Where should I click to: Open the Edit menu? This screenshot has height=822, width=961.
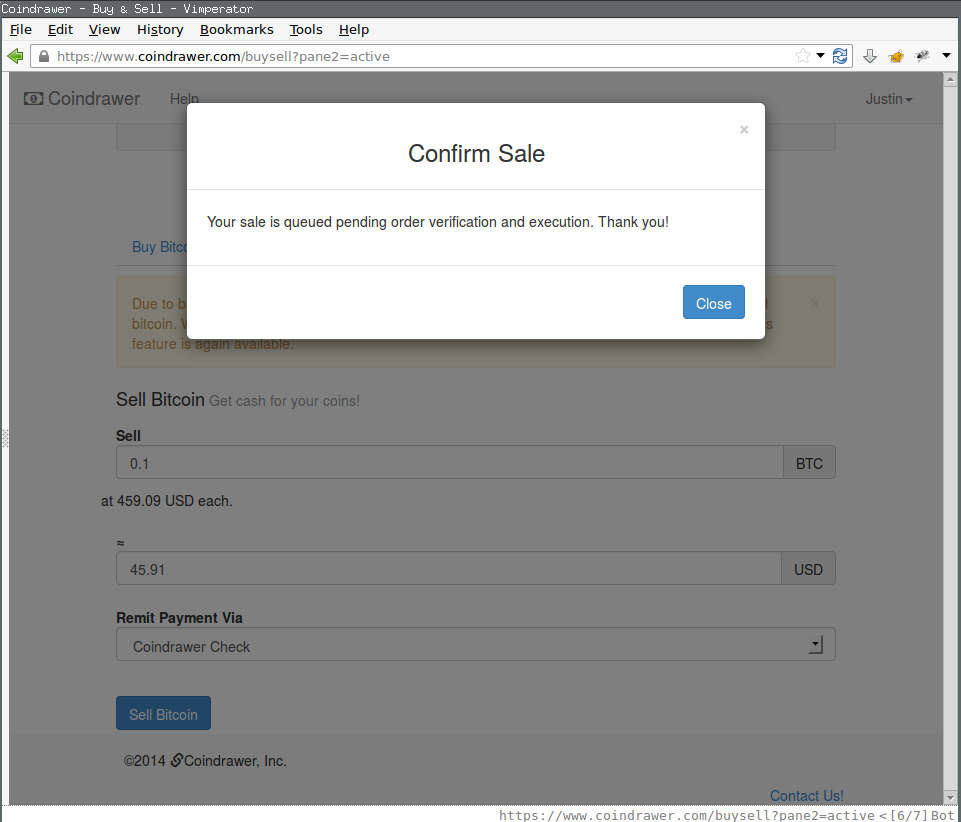(60, 29)
